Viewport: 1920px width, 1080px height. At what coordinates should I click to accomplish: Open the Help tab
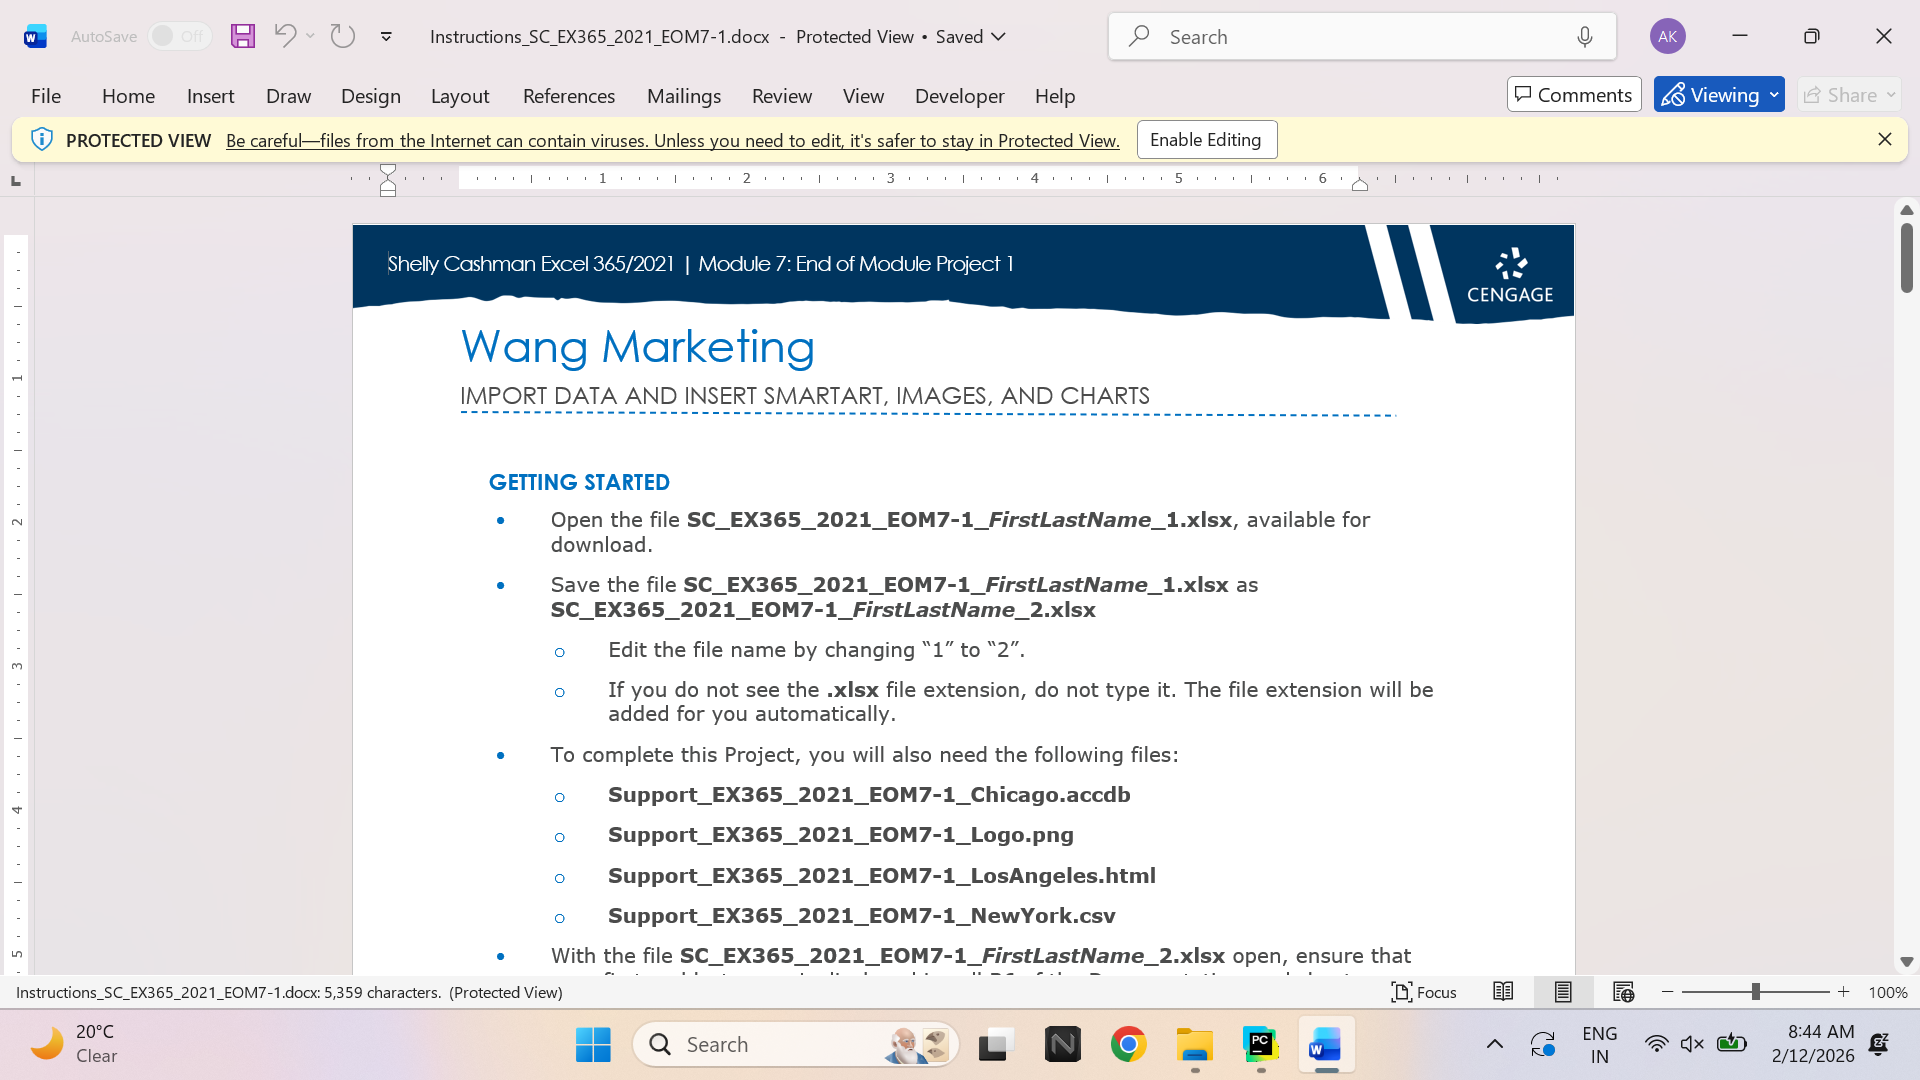[x=1055, y=96]
